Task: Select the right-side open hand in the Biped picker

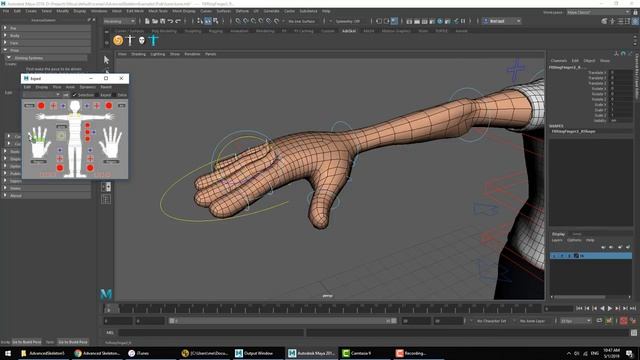Action: [x=111, y=142]
